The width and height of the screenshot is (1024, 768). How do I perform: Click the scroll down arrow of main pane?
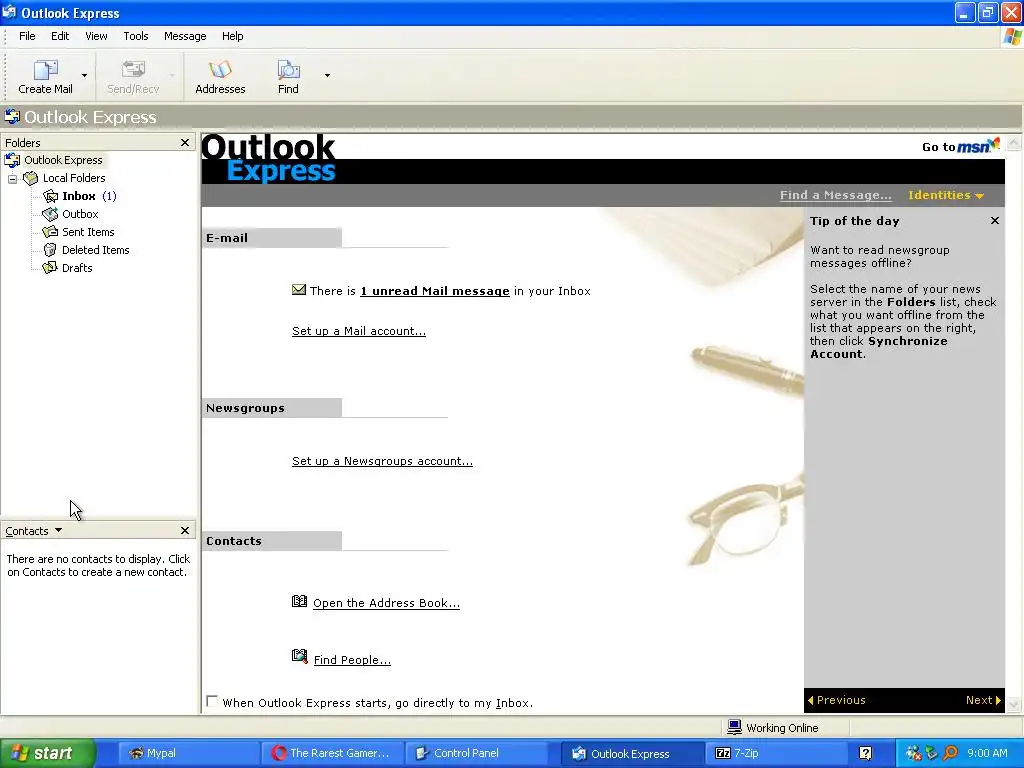click(x=1014, y=704)
